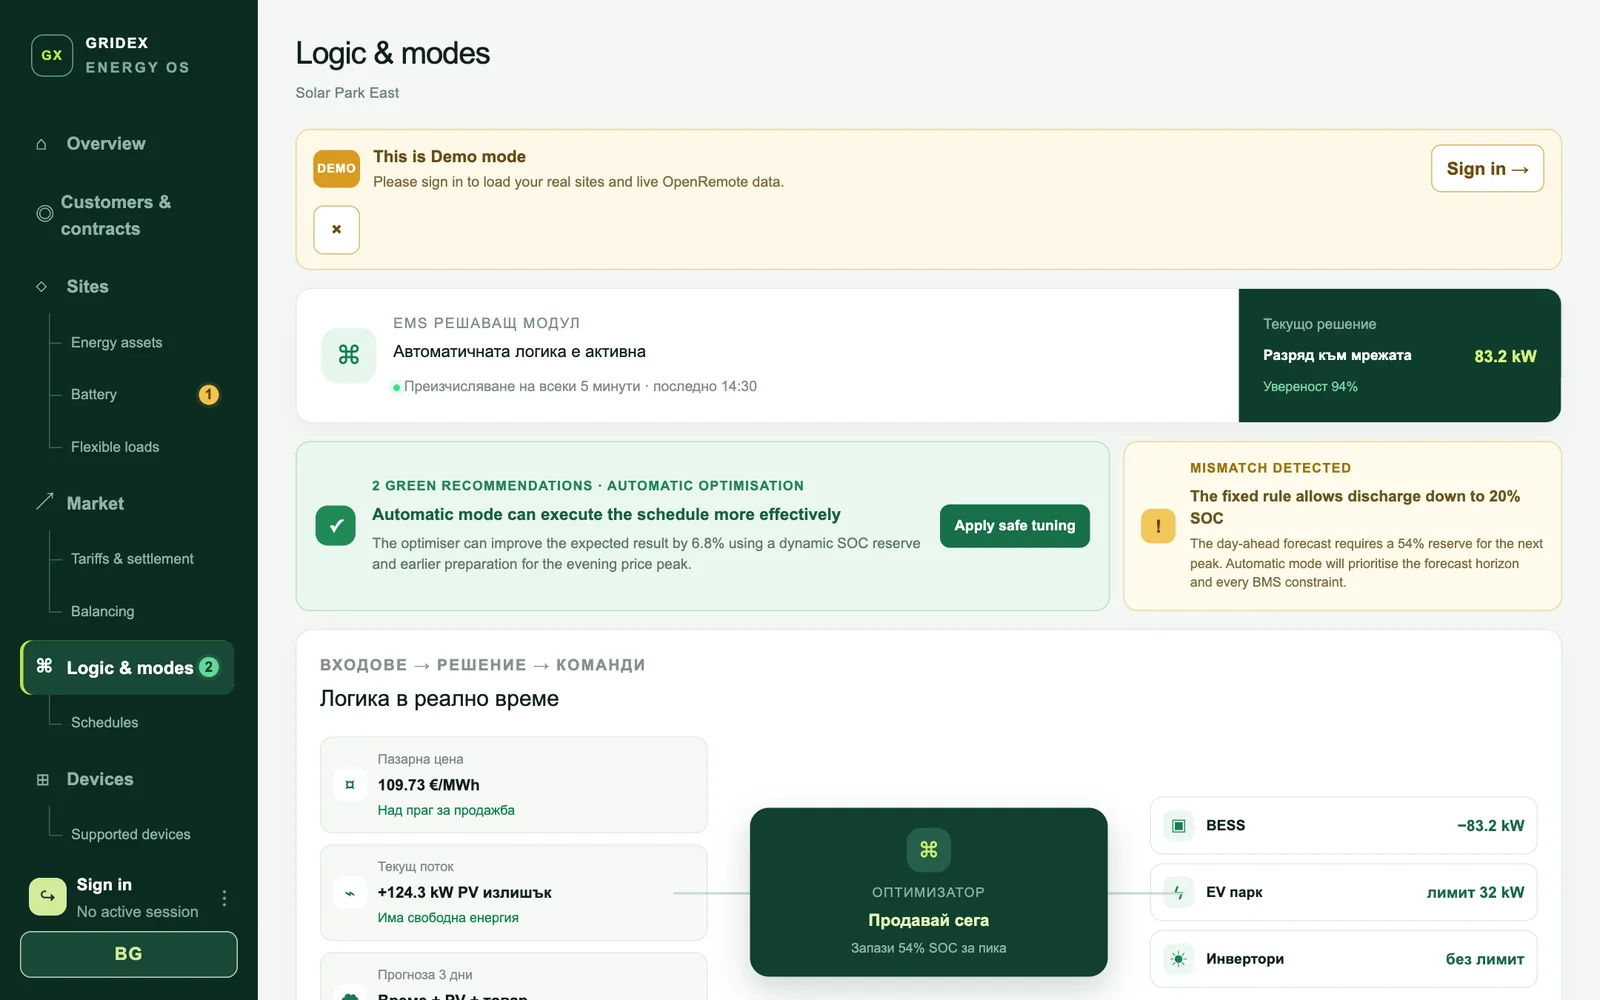This screenshot has width=1600, height=1000.
Task: Click Разряд към мрежата decision label
Action: pyautogui.click(x=1337, y=356)
